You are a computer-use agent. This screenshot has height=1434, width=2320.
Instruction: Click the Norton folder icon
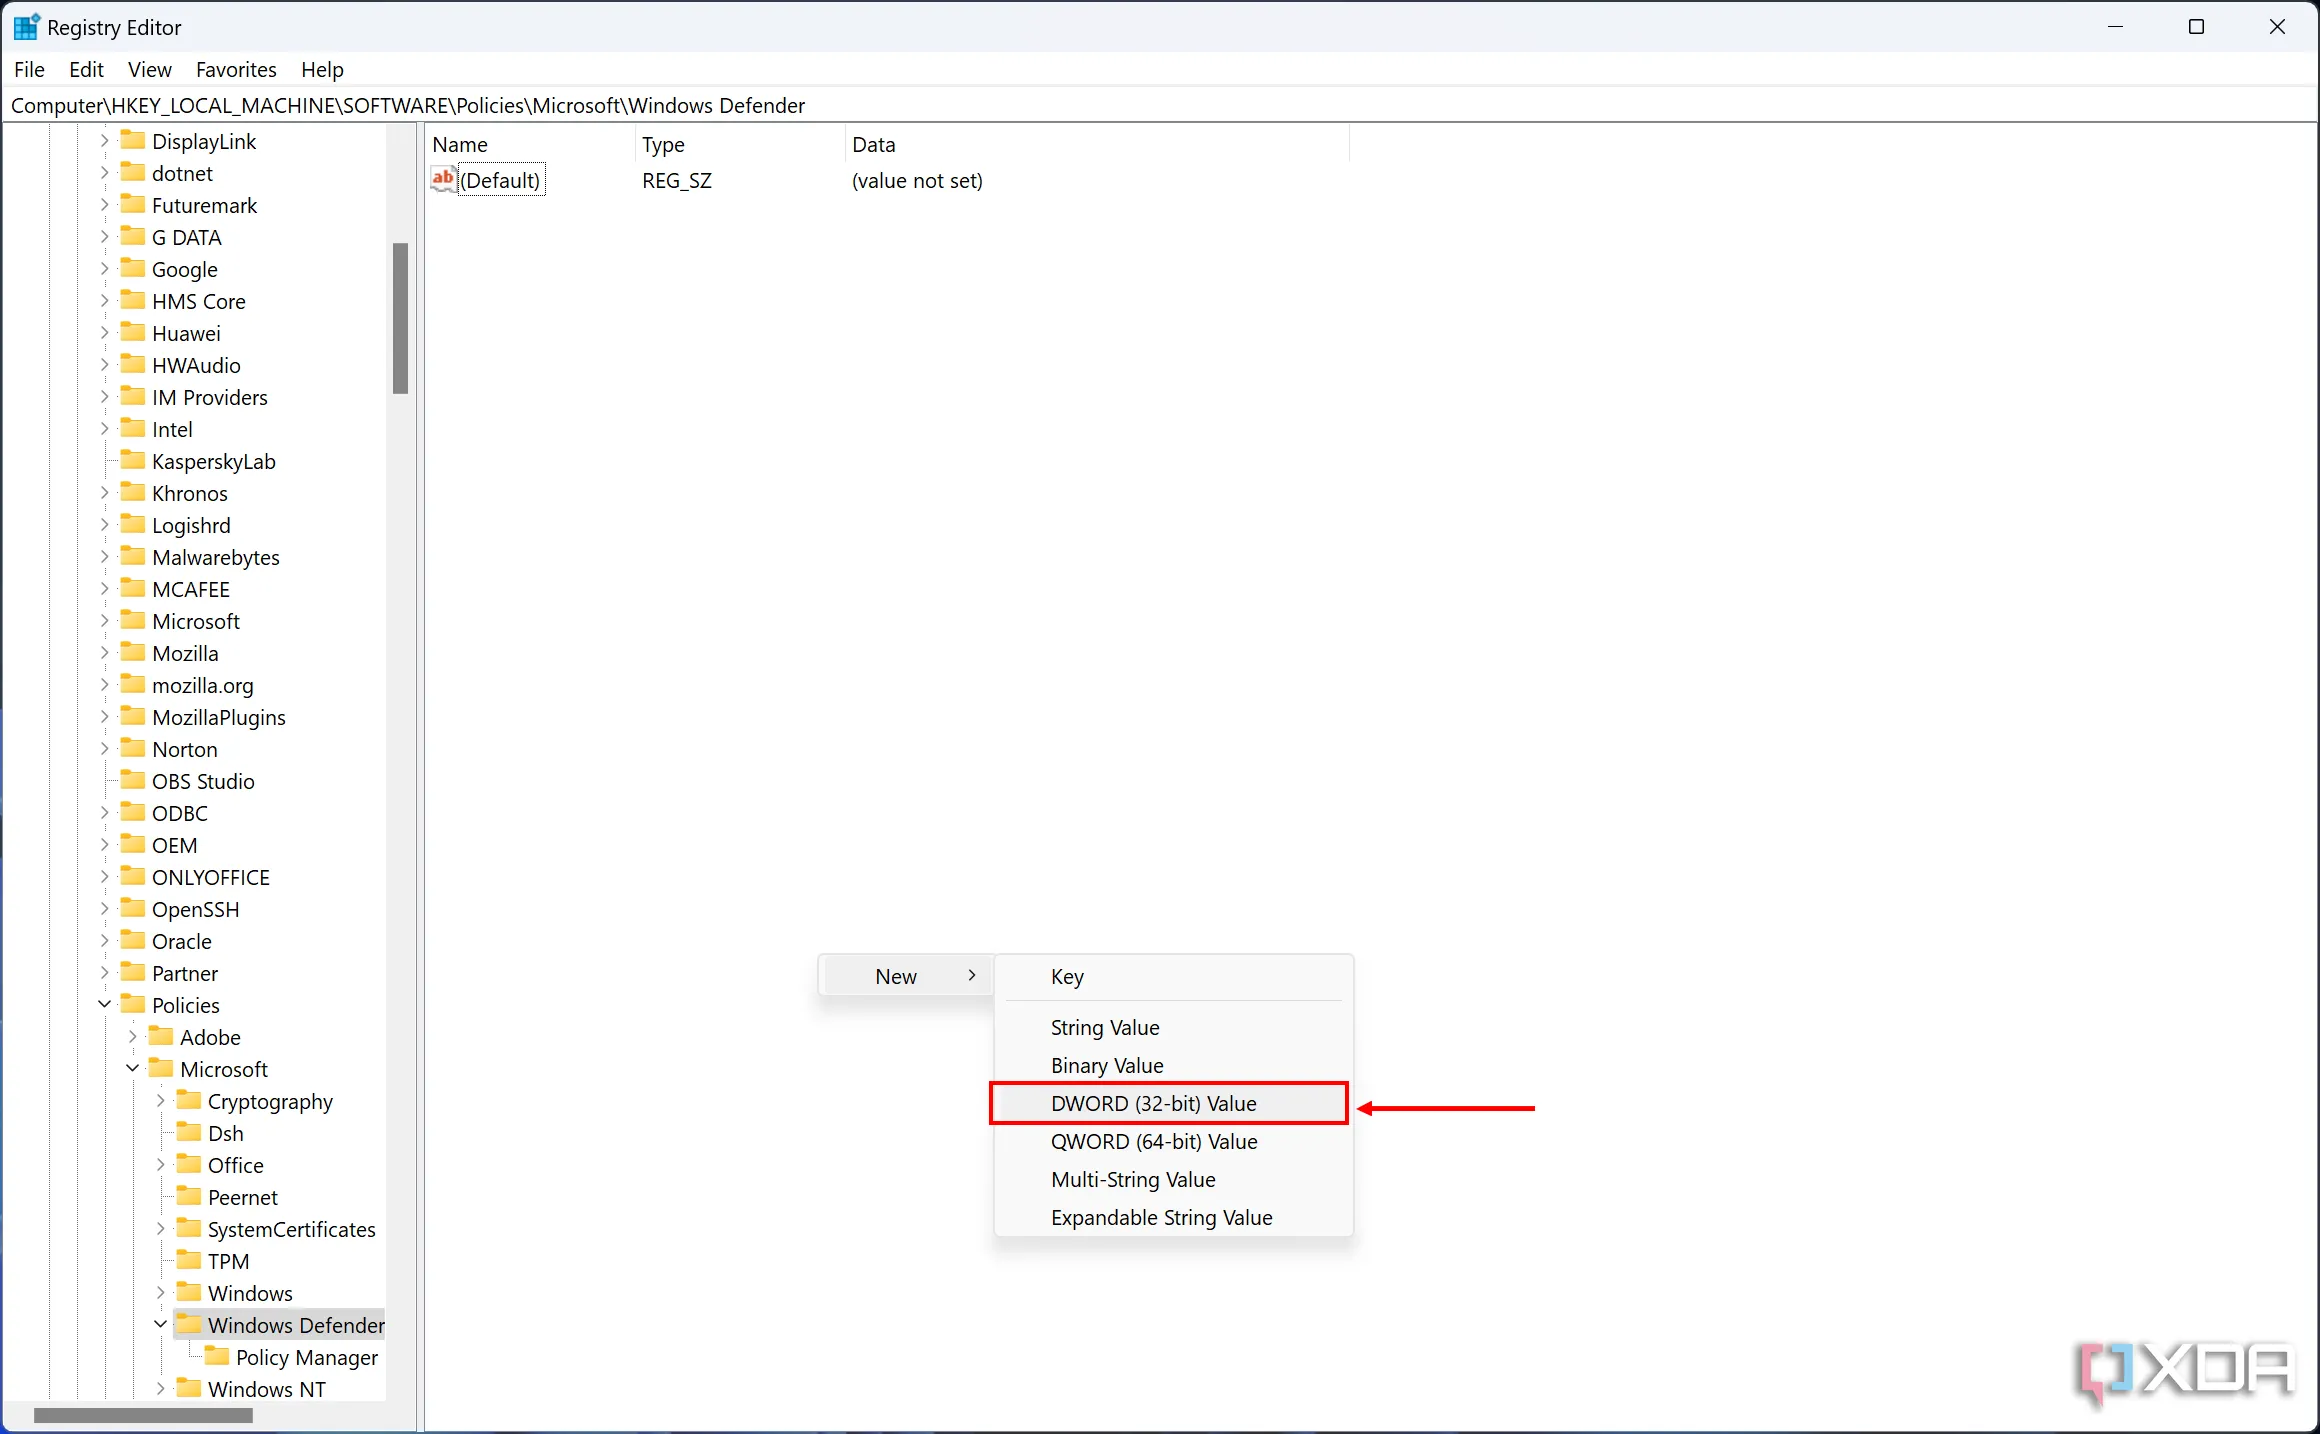tap(133, 748)
